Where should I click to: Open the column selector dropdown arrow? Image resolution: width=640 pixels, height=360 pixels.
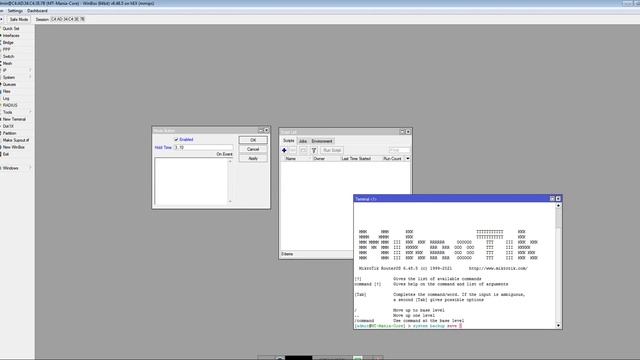[407, 158]
